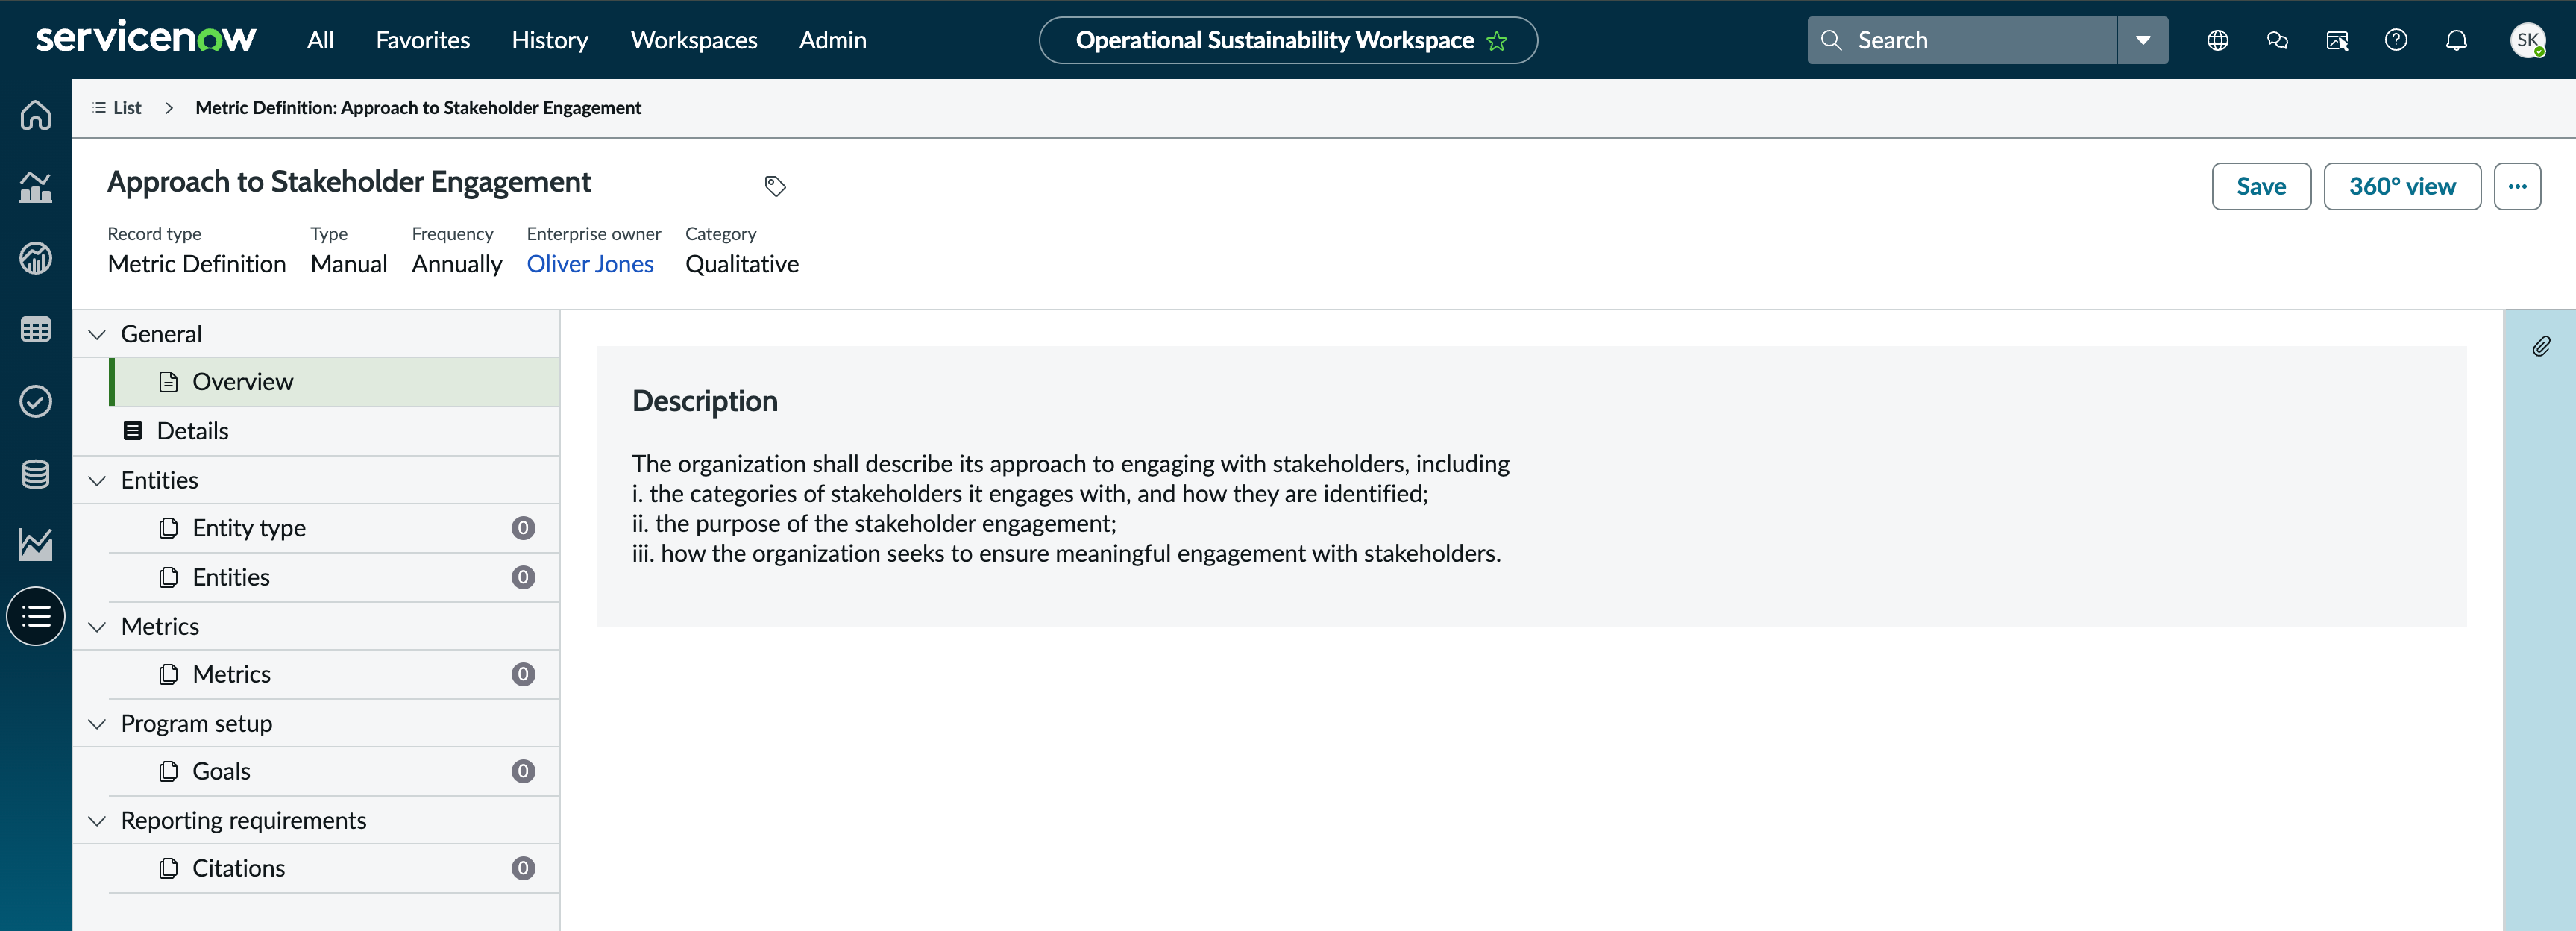
Task: Open the database stack sidebar icon
Action: tap(36, 473)
